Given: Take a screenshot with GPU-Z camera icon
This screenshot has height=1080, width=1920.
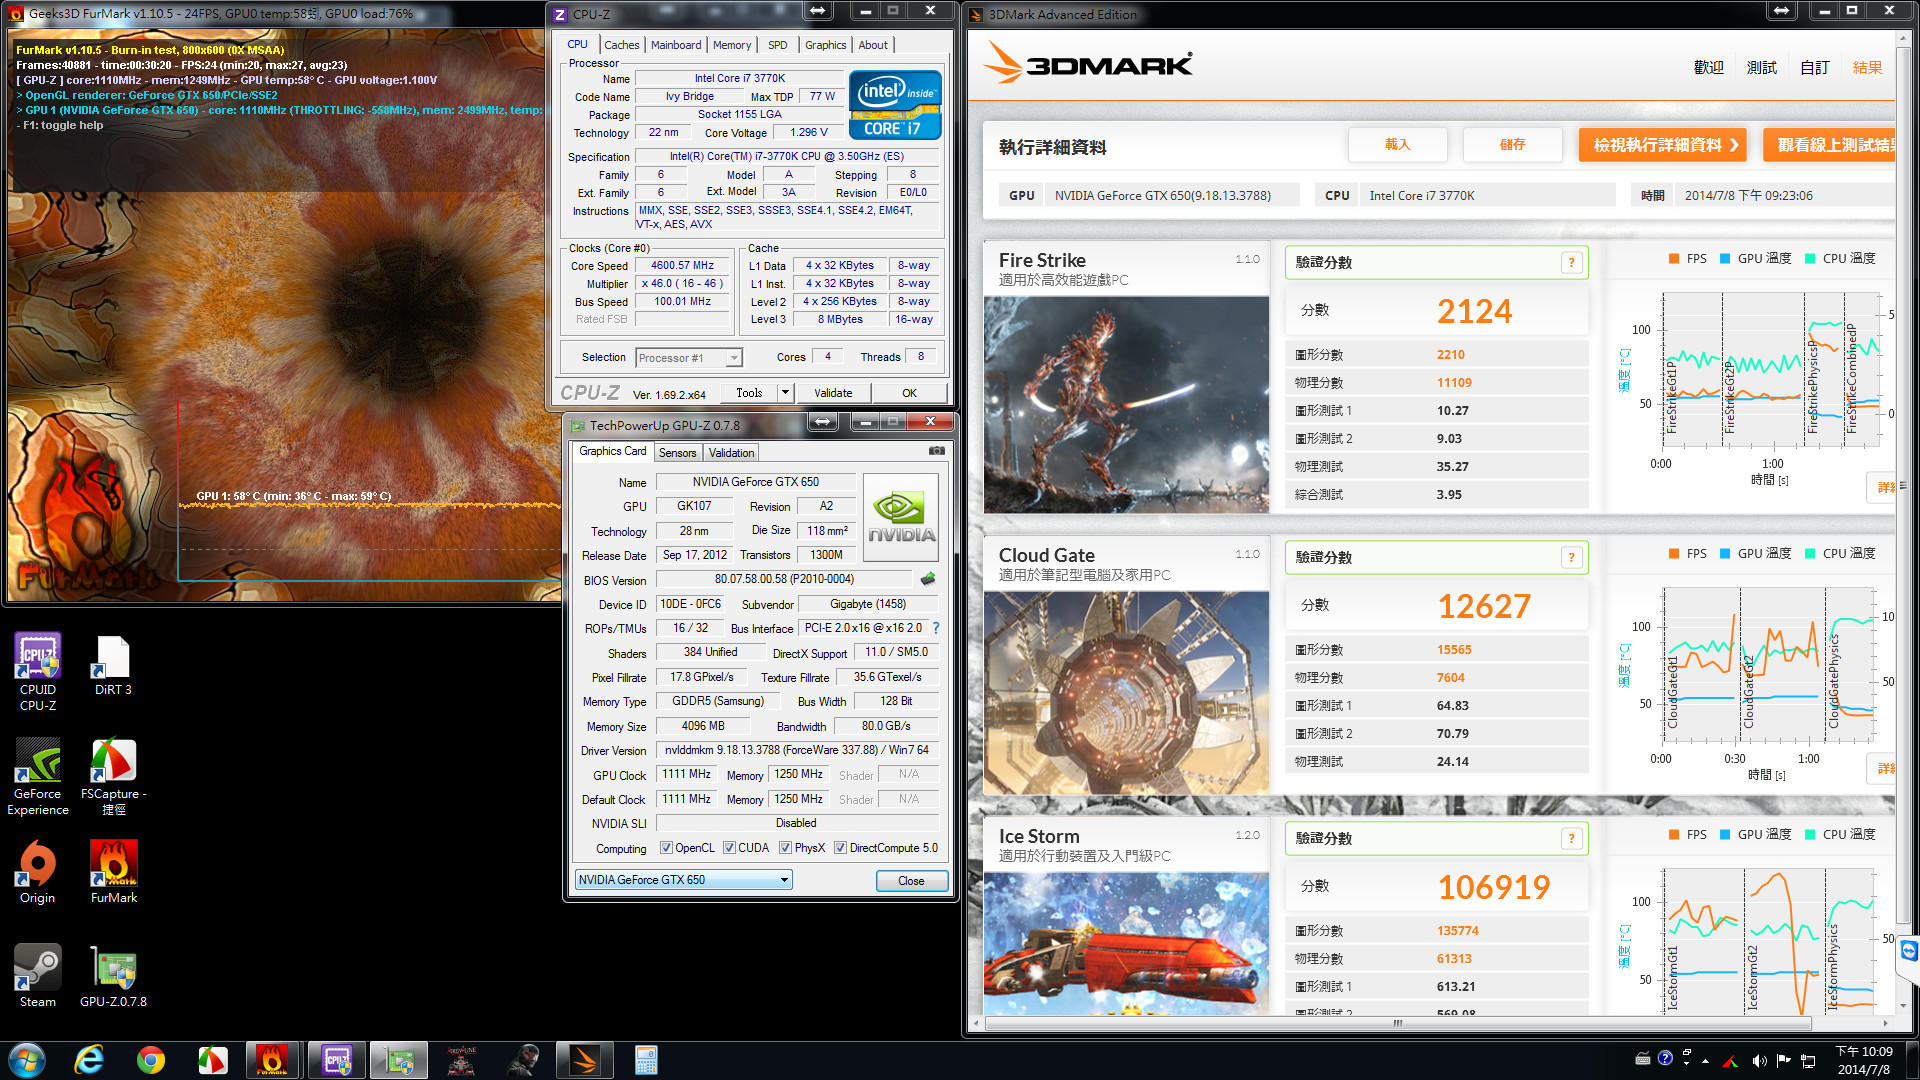Looking at the screenshot, I should [936, 451].
